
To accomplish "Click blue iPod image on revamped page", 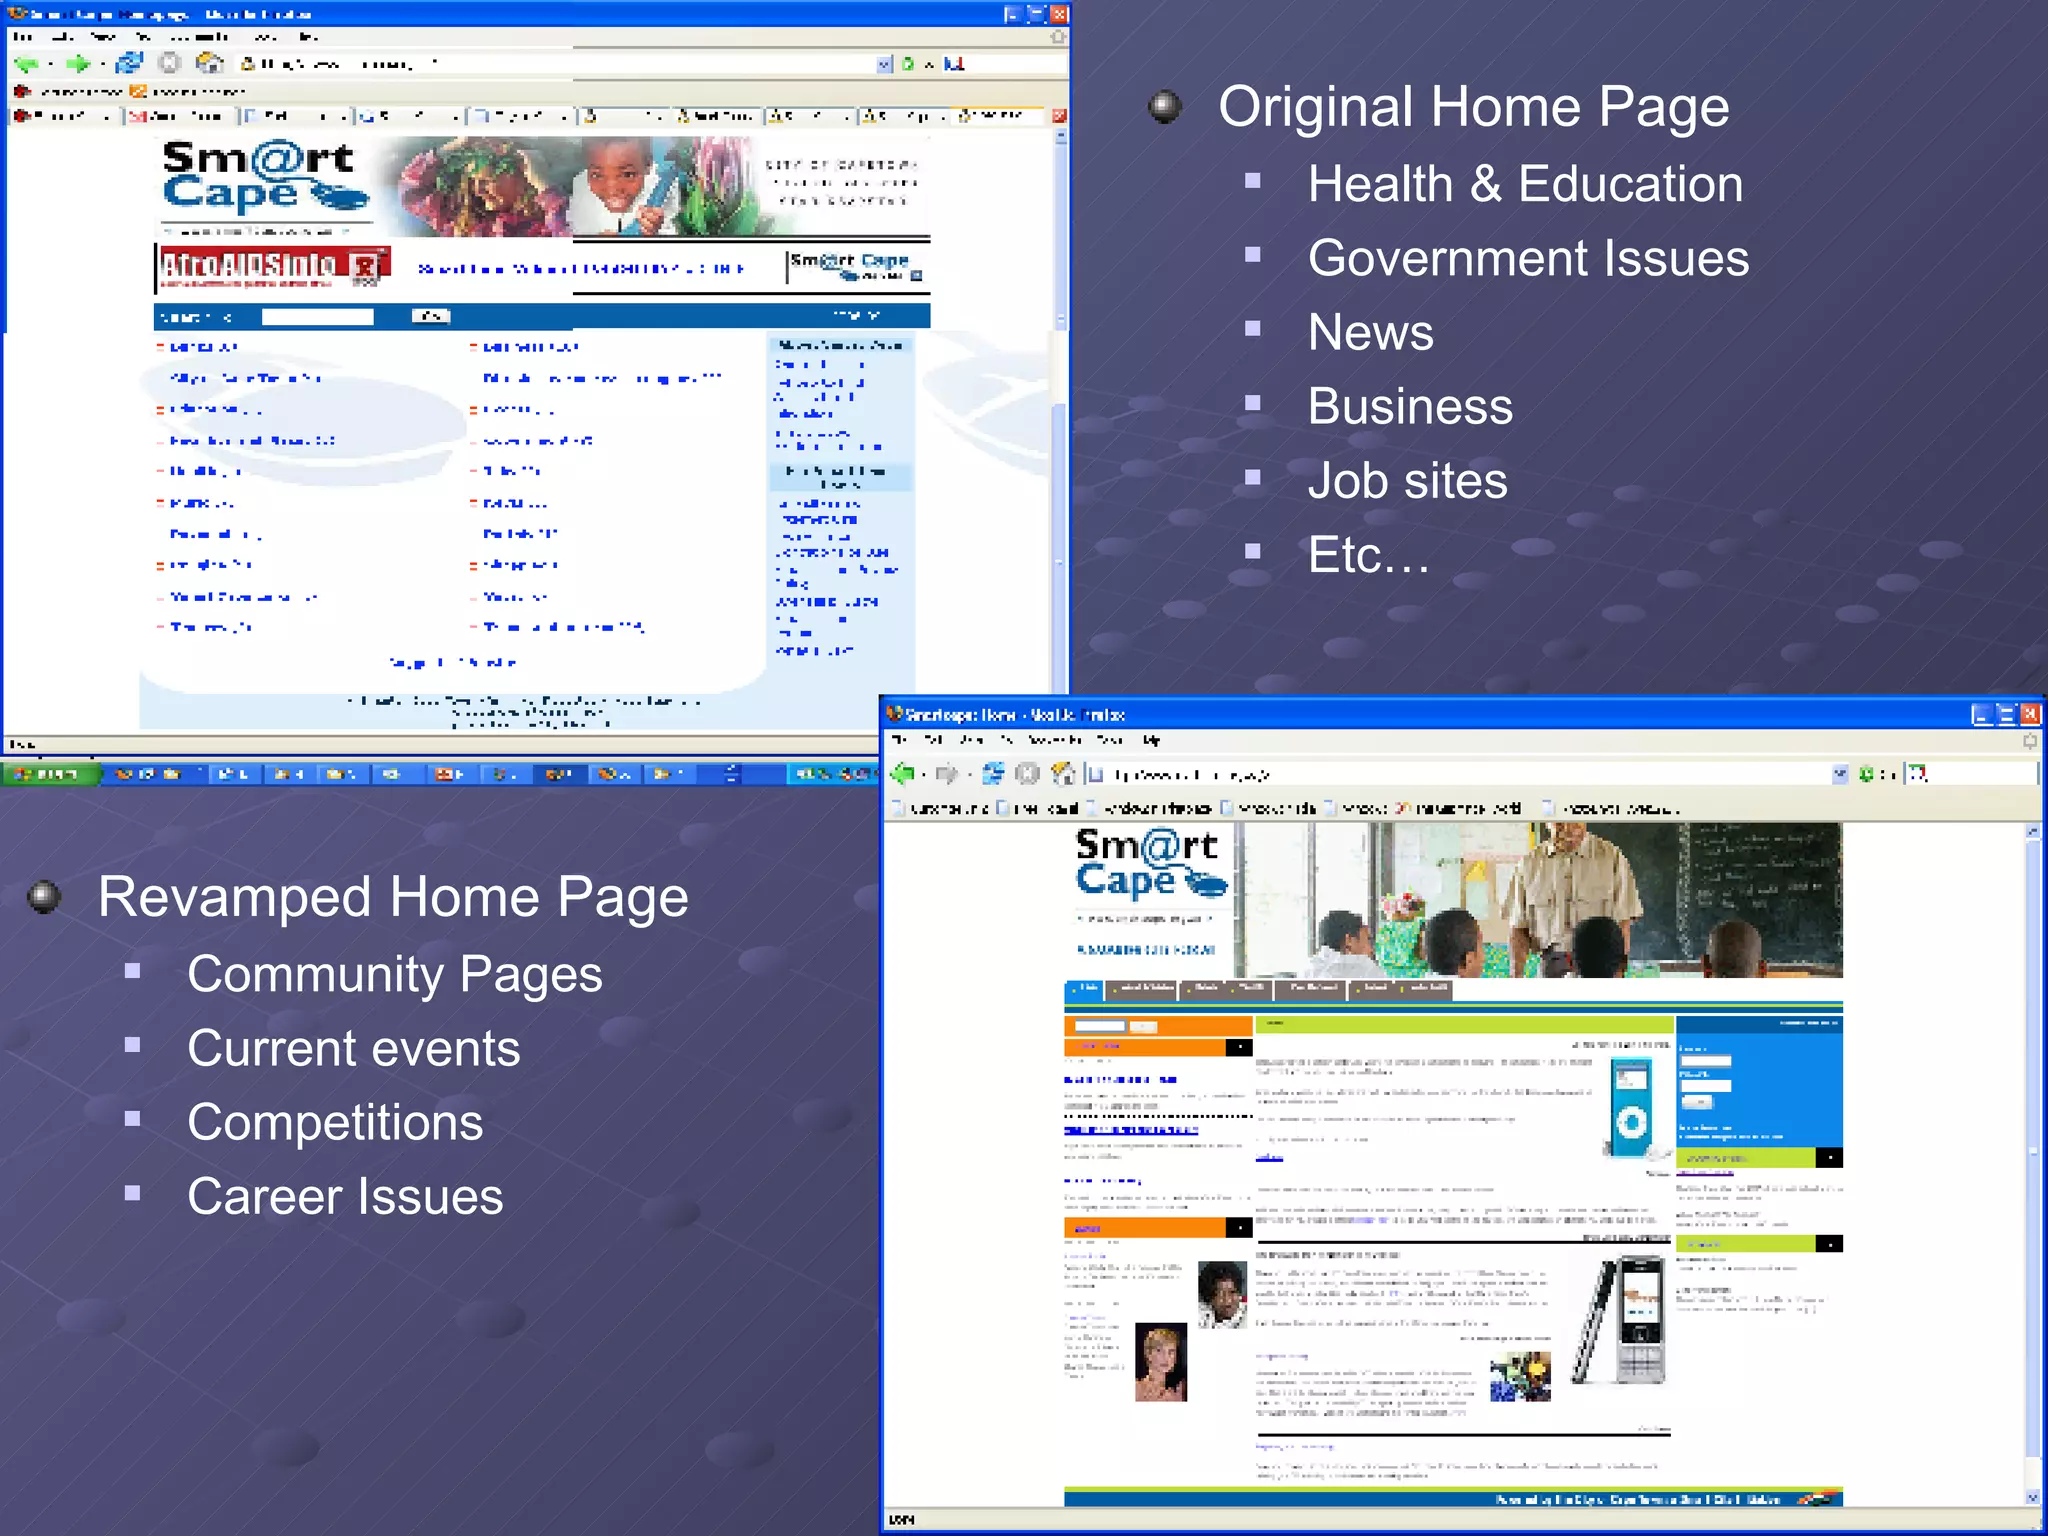I will (1630, 1108).
